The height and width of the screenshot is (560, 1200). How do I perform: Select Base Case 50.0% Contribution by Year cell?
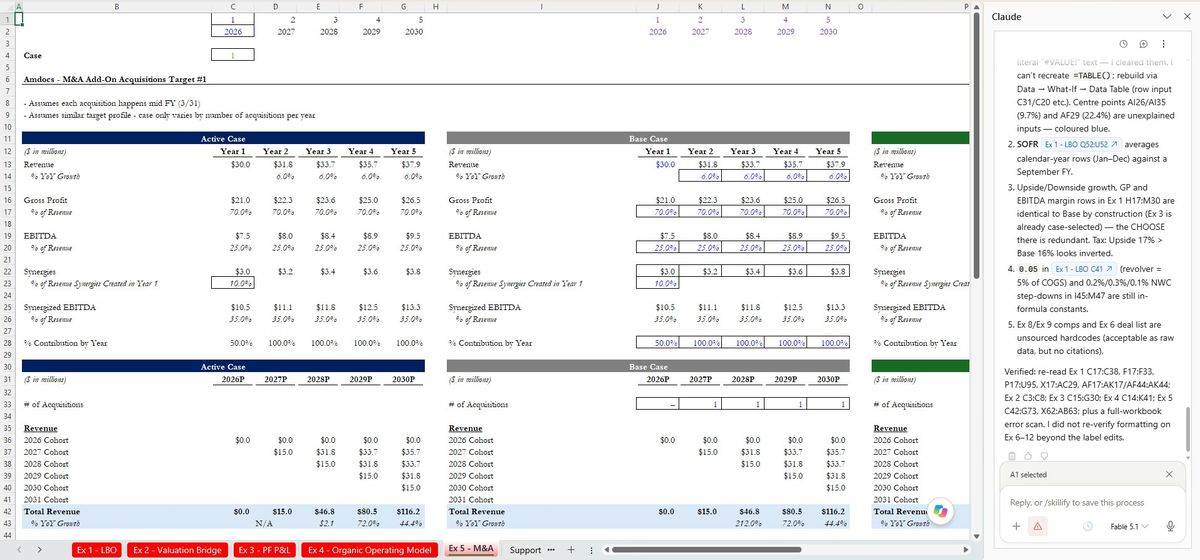tap(658, 343)
